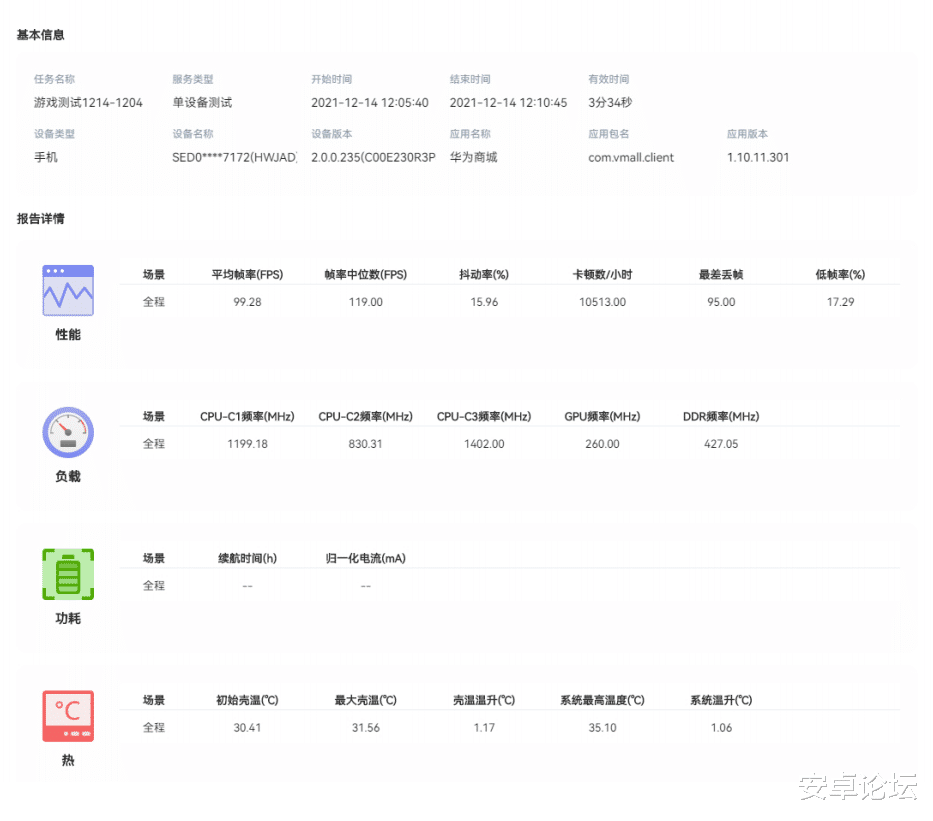Click jitter rate value 15.96

(x=484, y=302)
